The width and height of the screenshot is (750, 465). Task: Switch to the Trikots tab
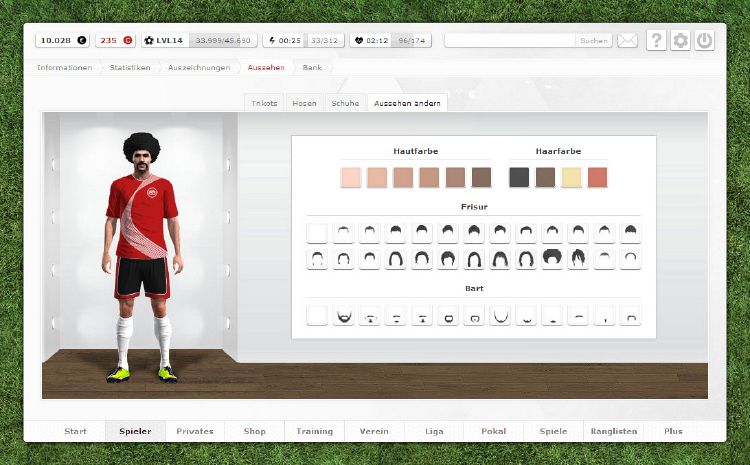264,103
